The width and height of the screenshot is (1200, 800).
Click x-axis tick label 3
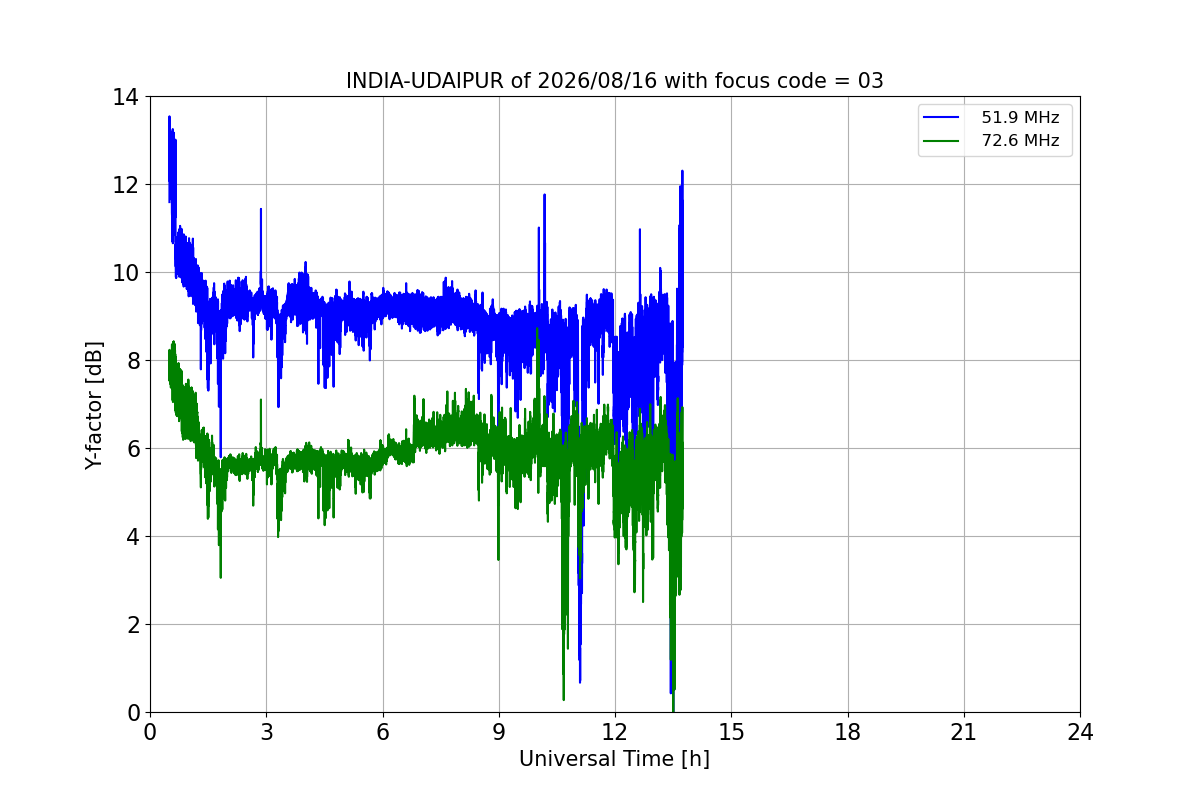(266, 732)
